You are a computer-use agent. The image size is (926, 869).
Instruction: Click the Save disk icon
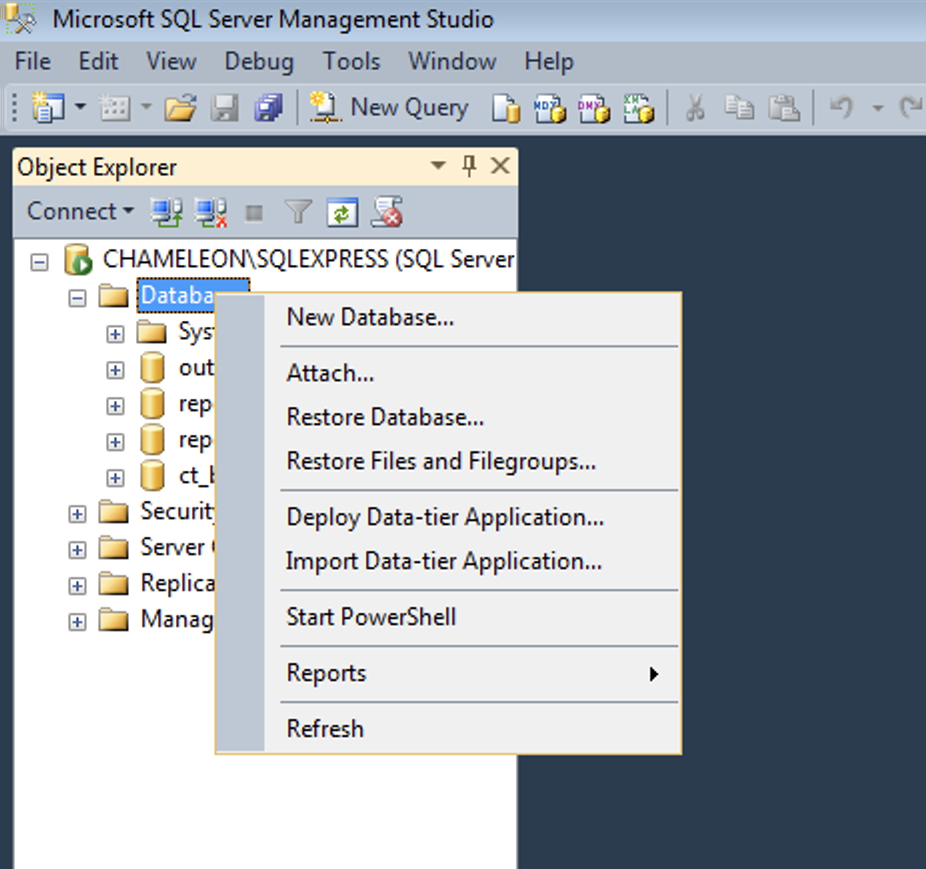(x=224, y=108)
